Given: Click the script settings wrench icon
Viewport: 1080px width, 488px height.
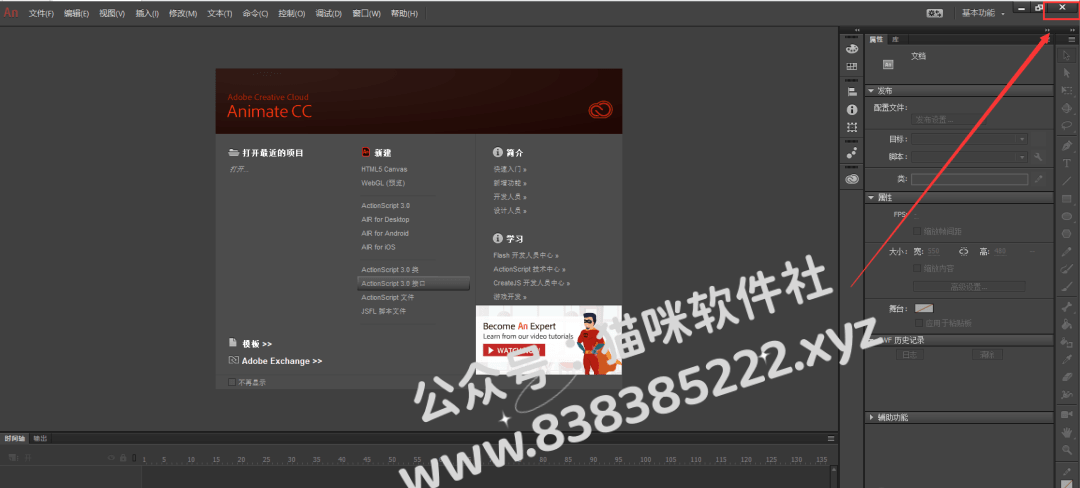Looking at the screenshot, I should click(x=1038, y=157).
